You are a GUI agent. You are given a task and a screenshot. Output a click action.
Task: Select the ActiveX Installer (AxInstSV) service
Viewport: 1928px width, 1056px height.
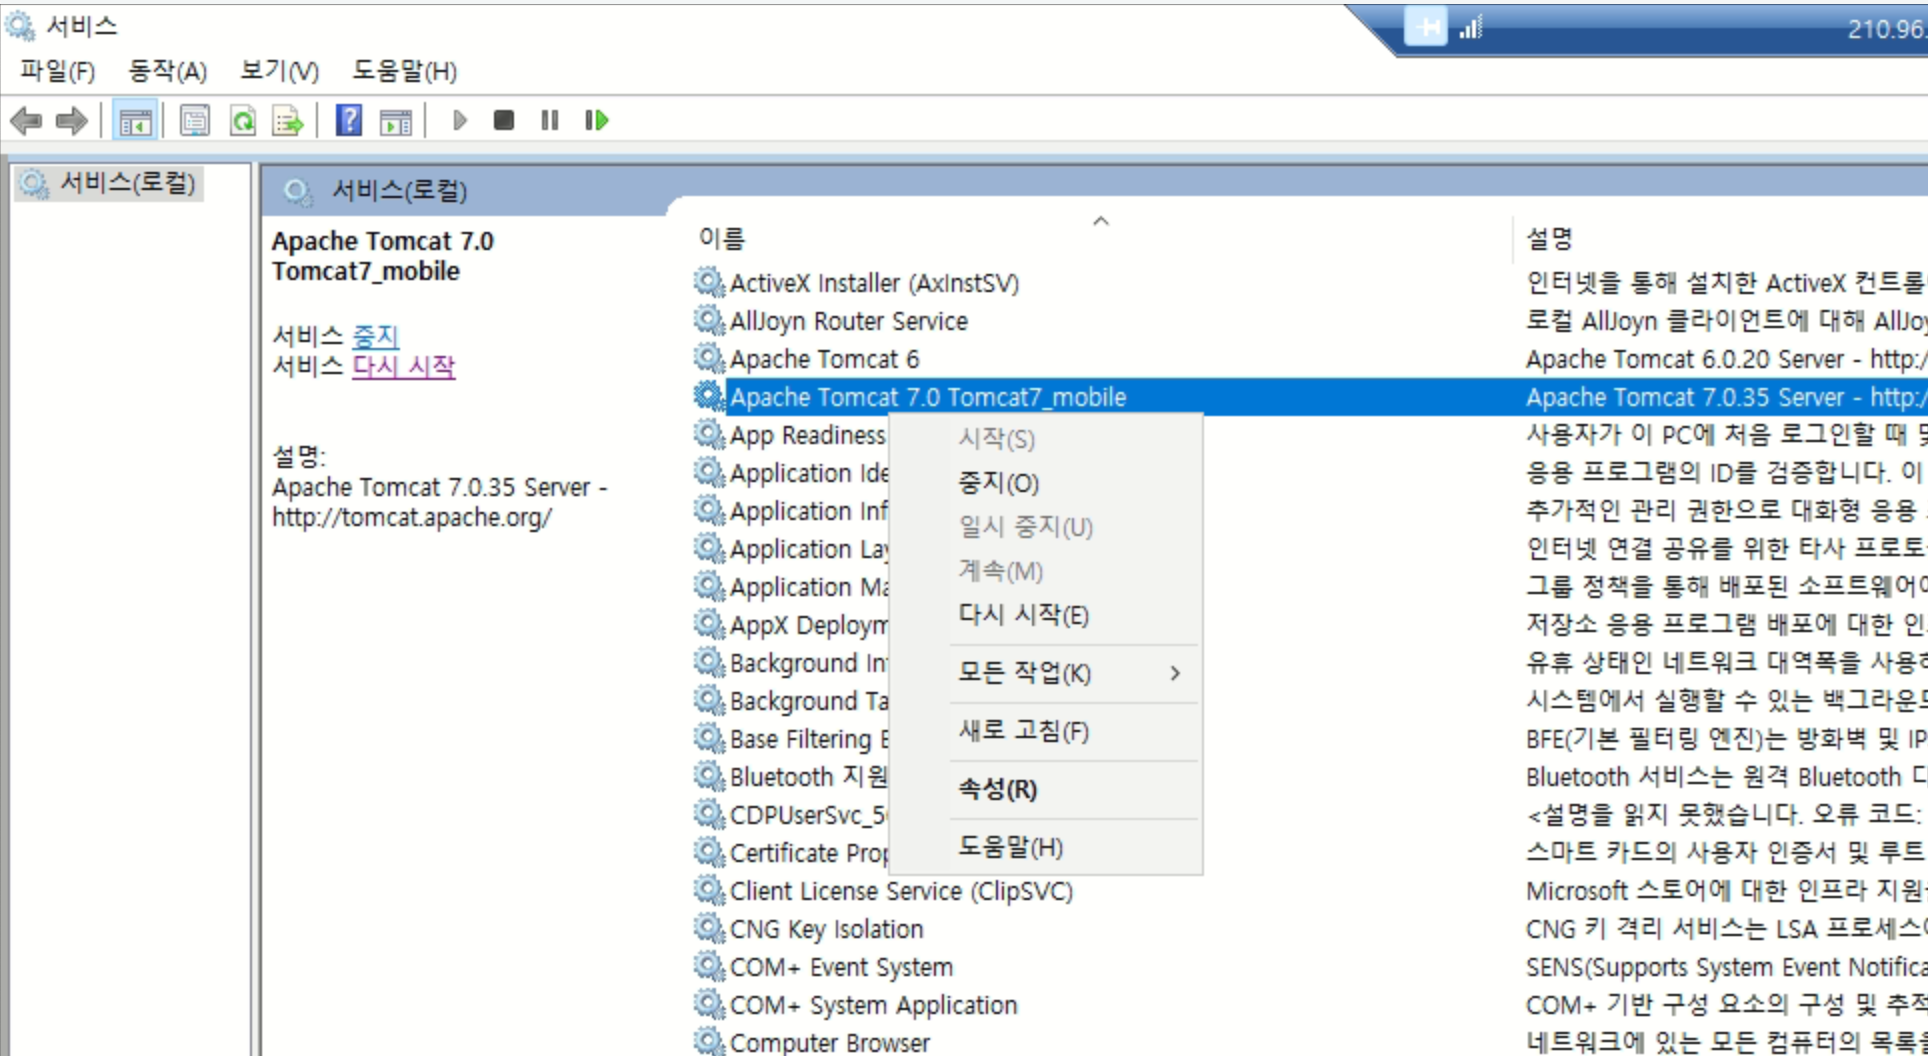point(874,283)
